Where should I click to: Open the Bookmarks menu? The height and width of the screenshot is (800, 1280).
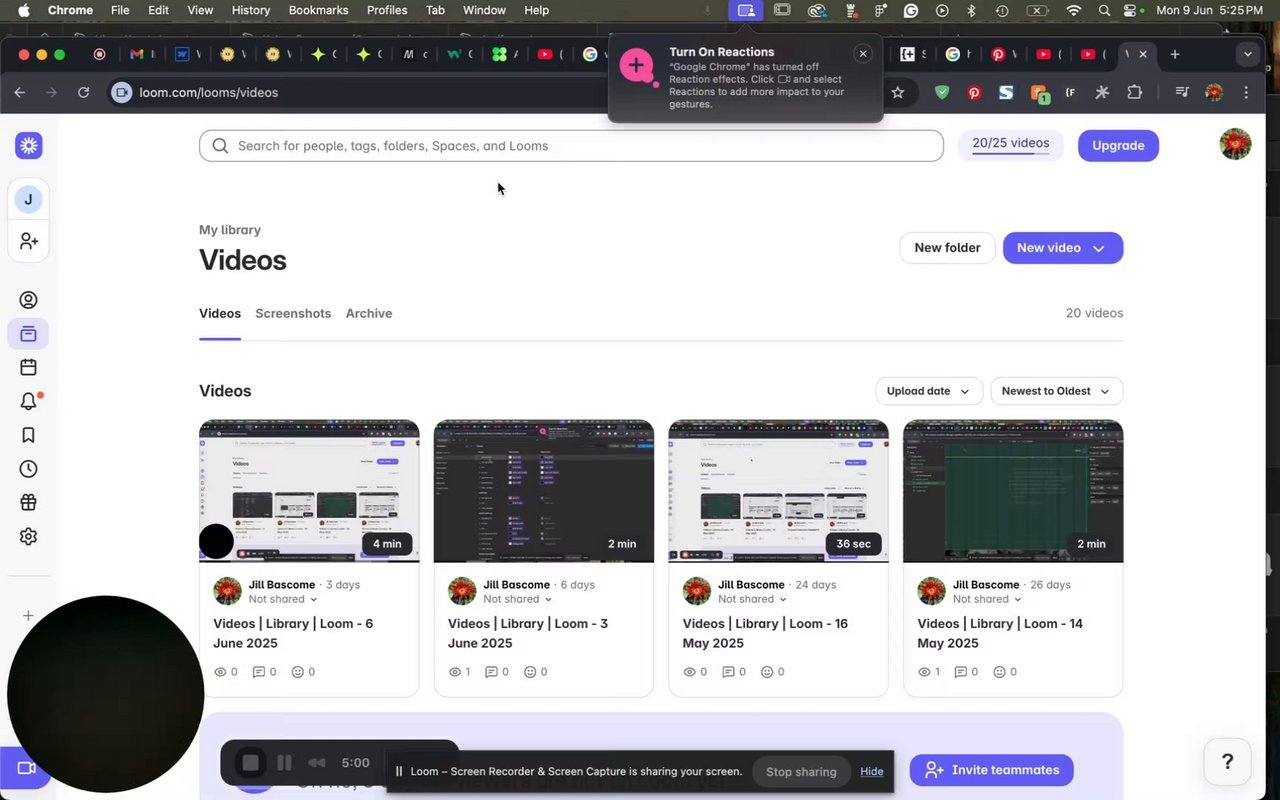(318, 10)
